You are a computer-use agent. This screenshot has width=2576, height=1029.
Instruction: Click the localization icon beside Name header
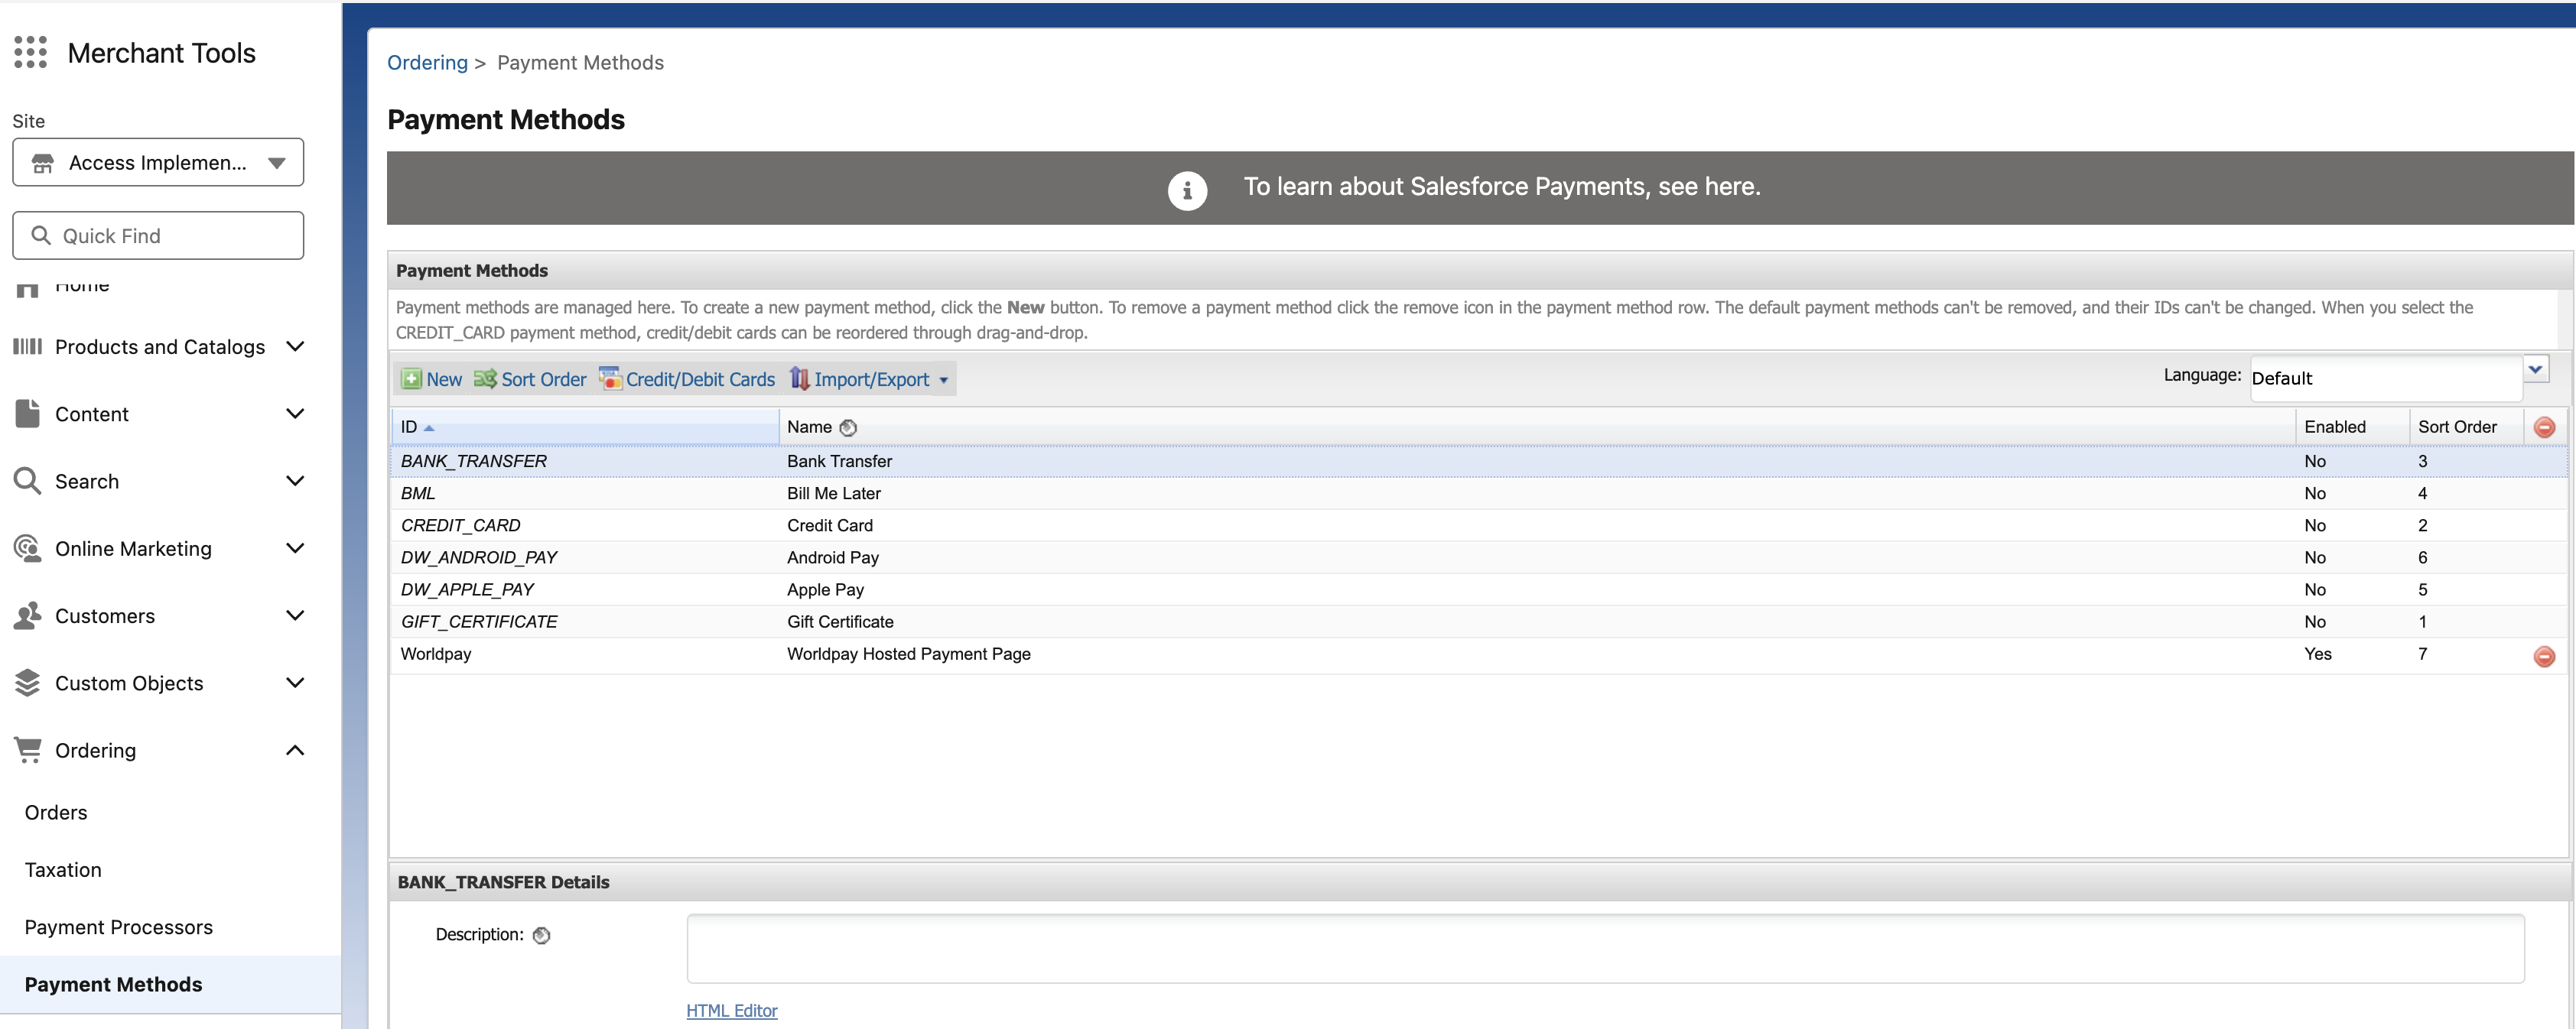(848, 428)
